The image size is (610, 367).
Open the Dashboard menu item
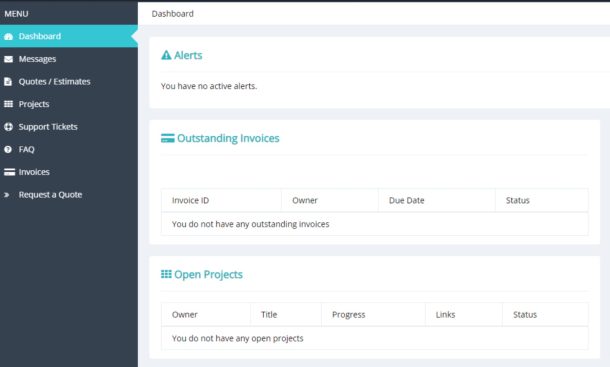(x=69, y=36)
